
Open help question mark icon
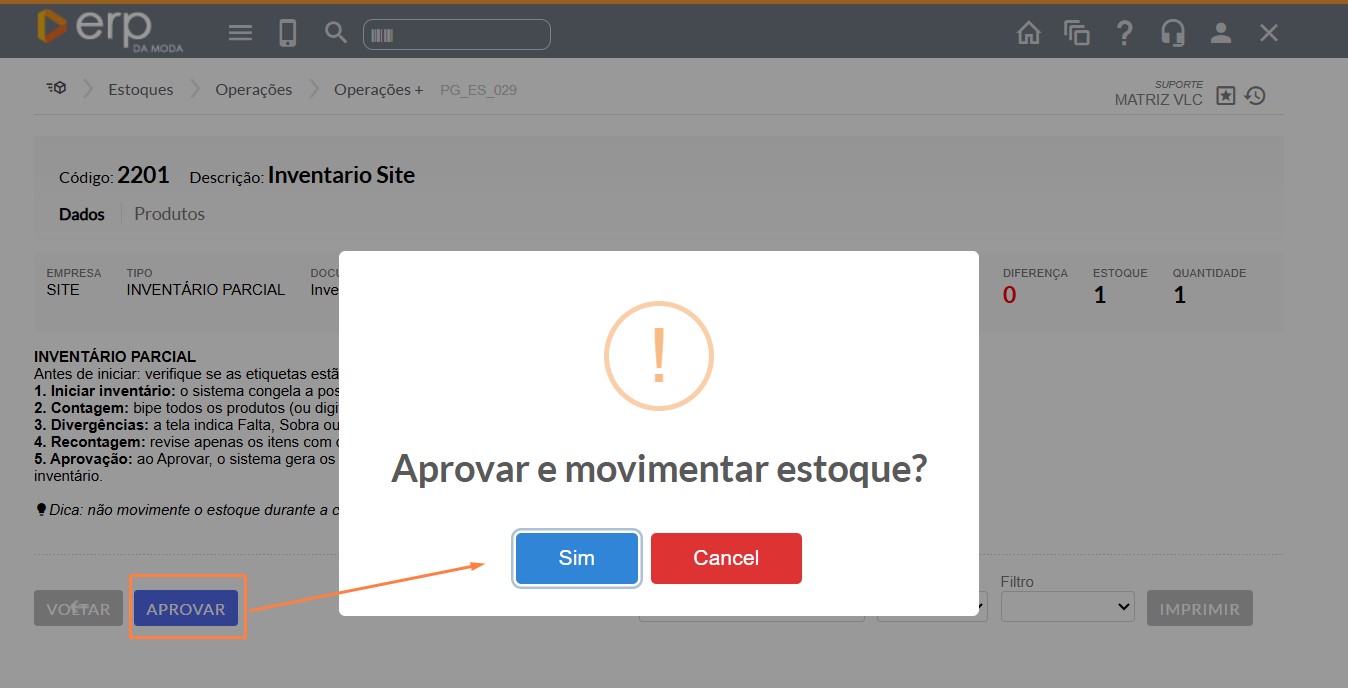click(1124, 33)
